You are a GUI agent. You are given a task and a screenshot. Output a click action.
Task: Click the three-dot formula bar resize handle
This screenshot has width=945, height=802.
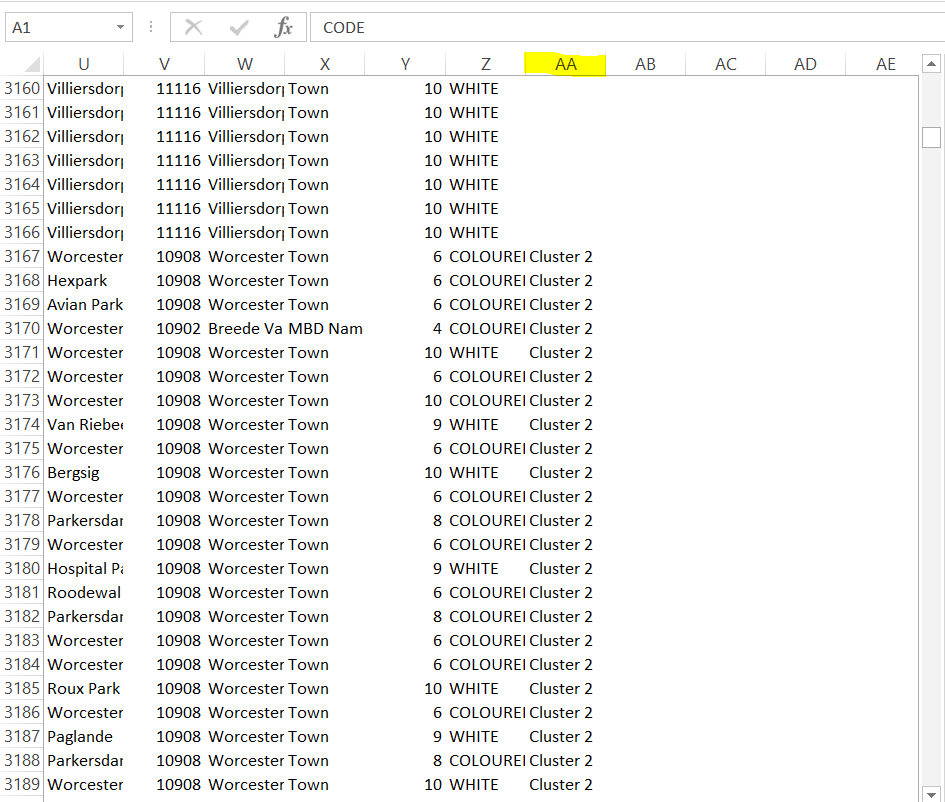[x=151, y=28]
